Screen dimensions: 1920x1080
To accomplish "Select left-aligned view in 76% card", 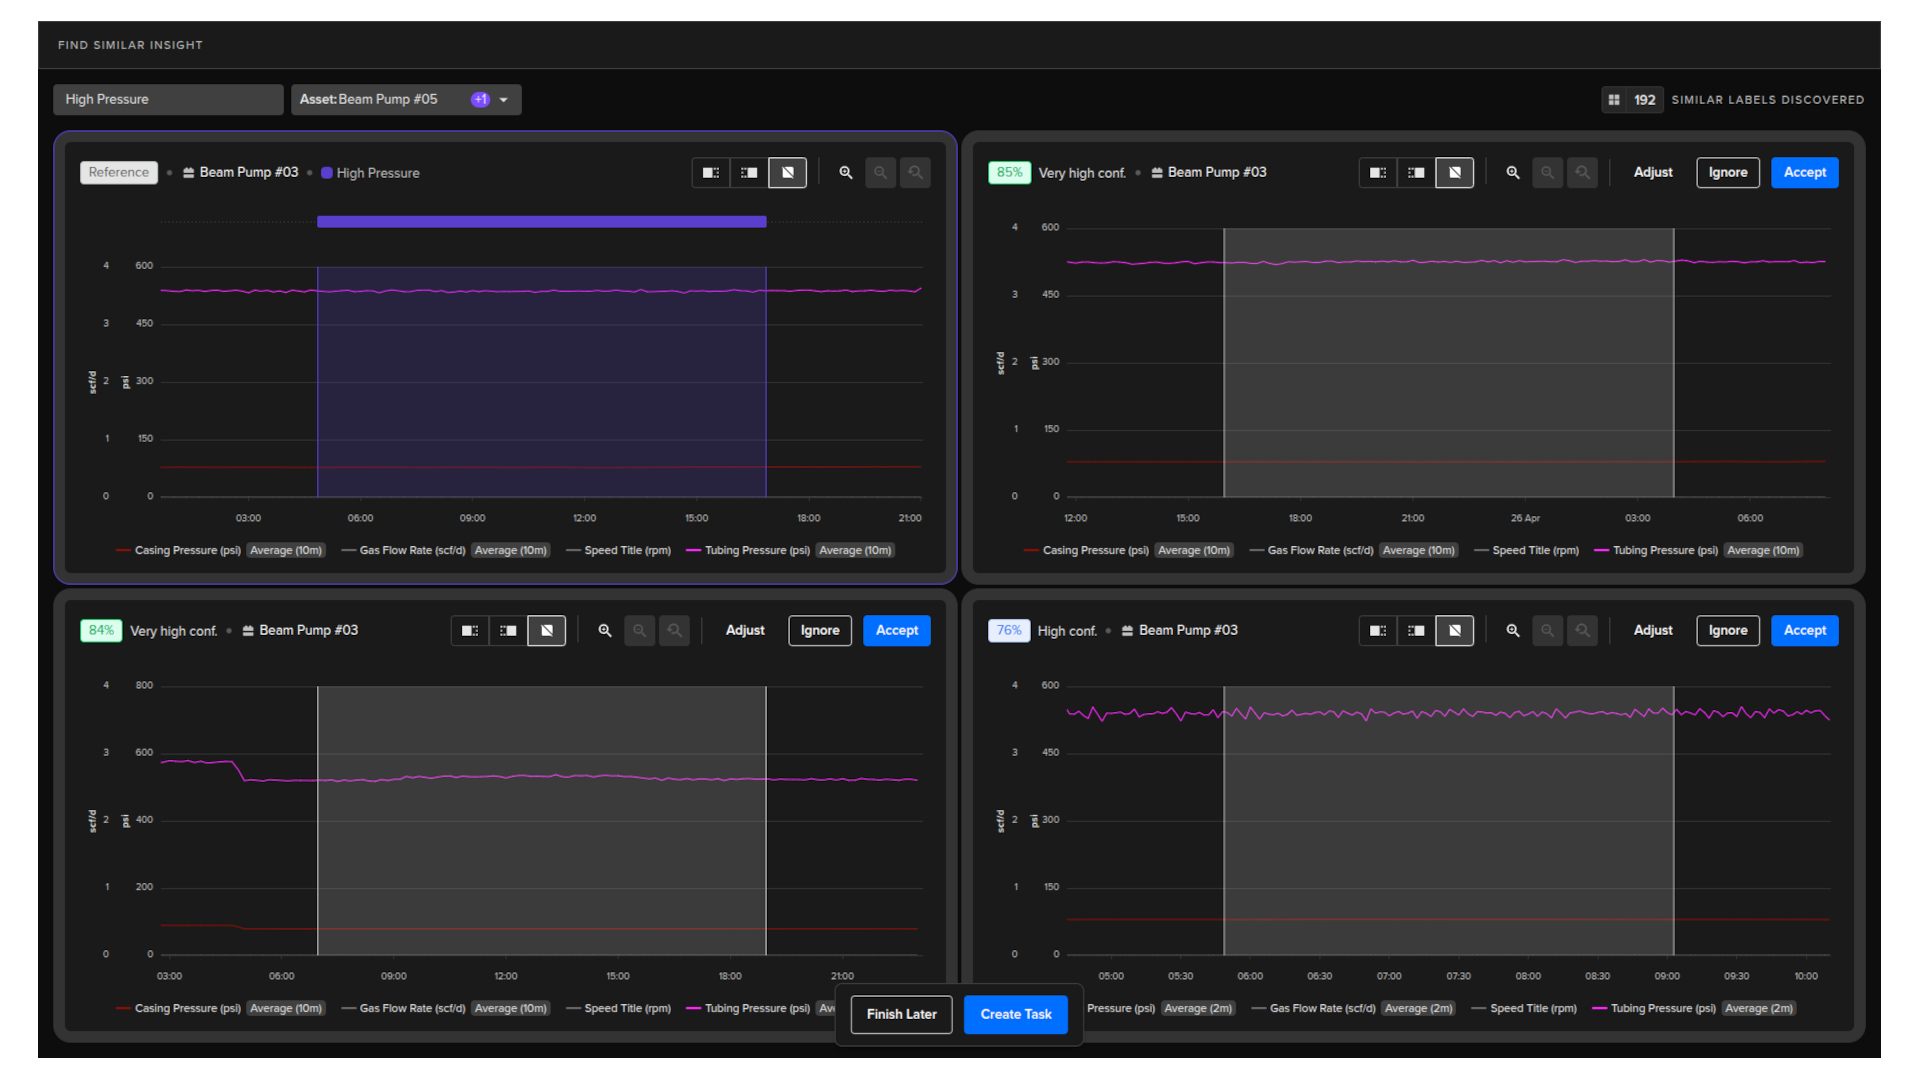I will (1378, 631).
